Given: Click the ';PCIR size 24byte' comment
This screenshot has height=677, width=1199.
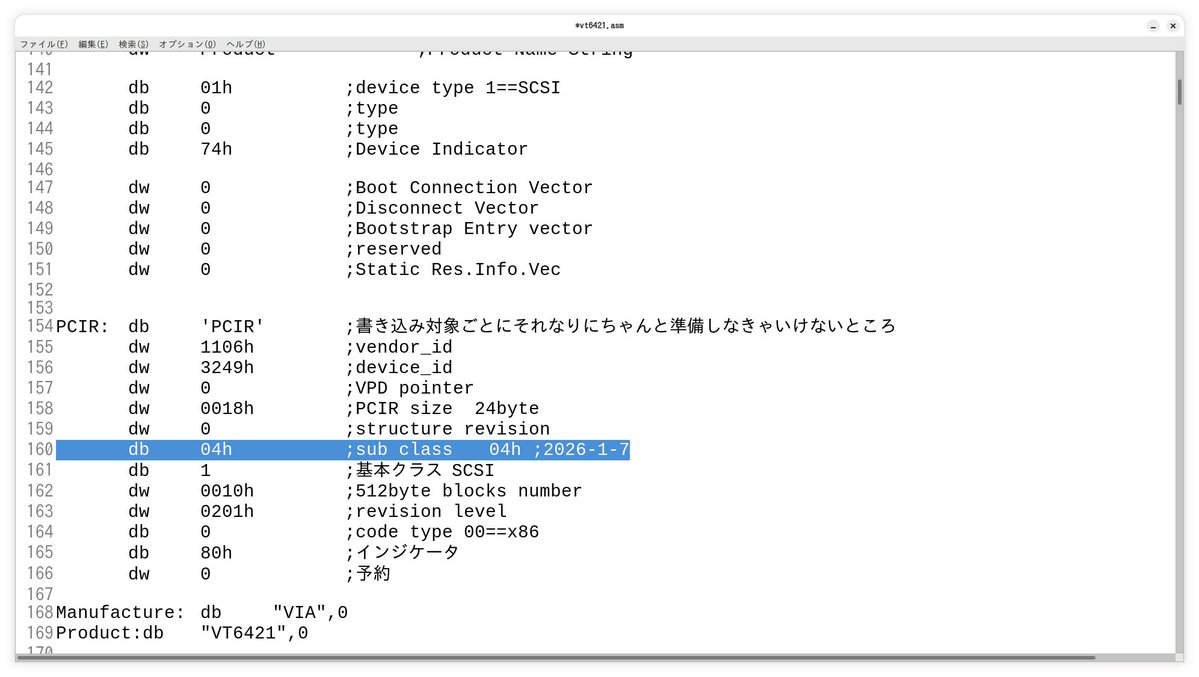Looking at the screenshot, I should (442, 409).
